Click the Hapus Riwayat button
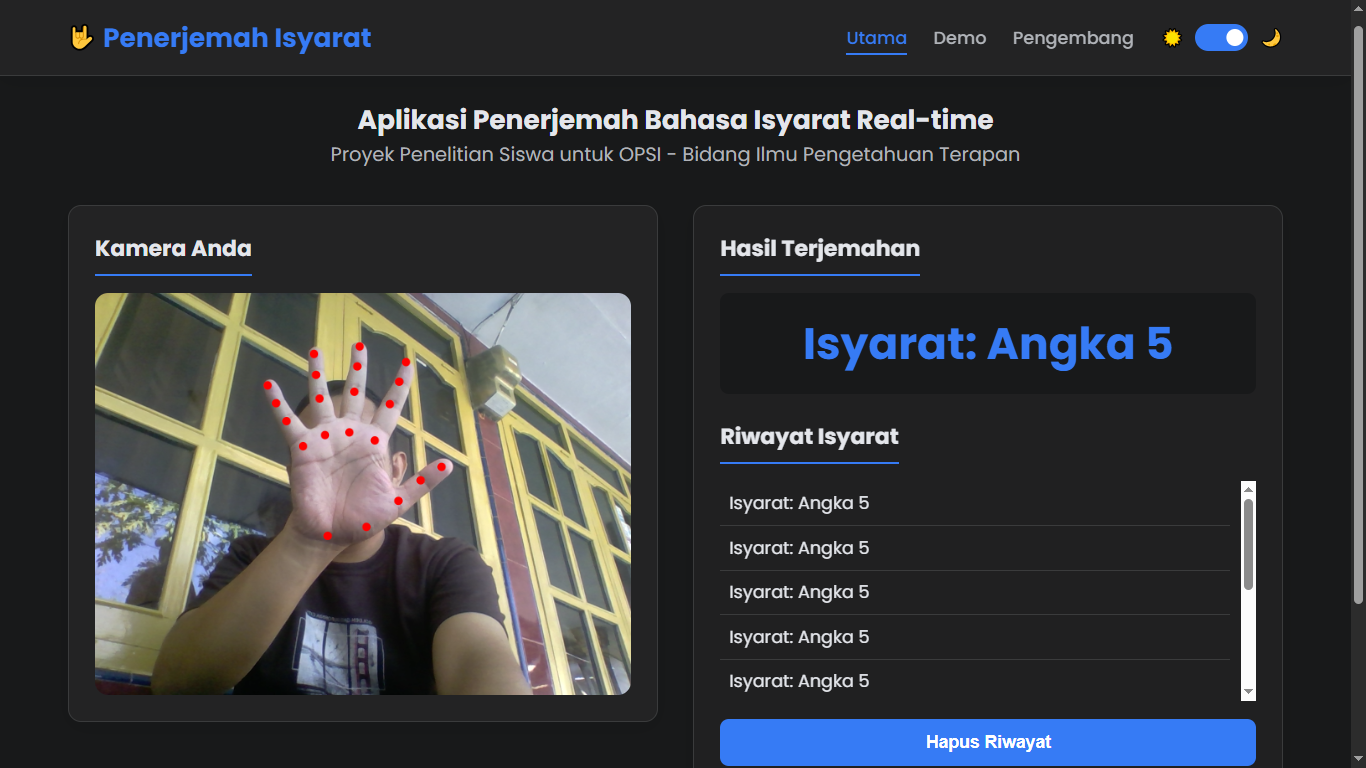This screenshot has height=768, width=1366. [987, 742]
